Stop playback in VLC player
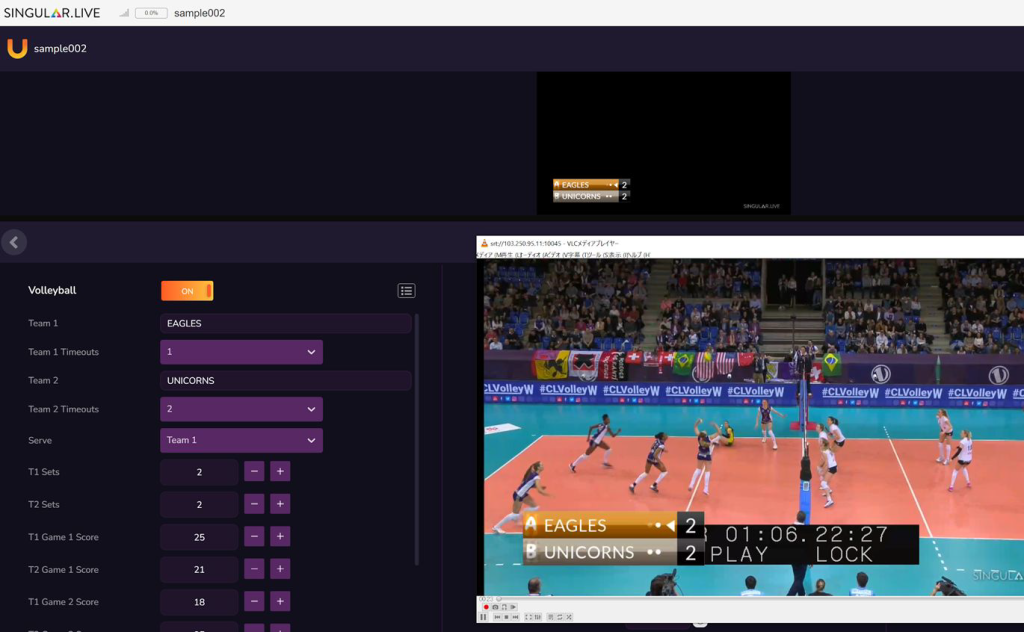The image size is (1024, 632). (506, 617)
